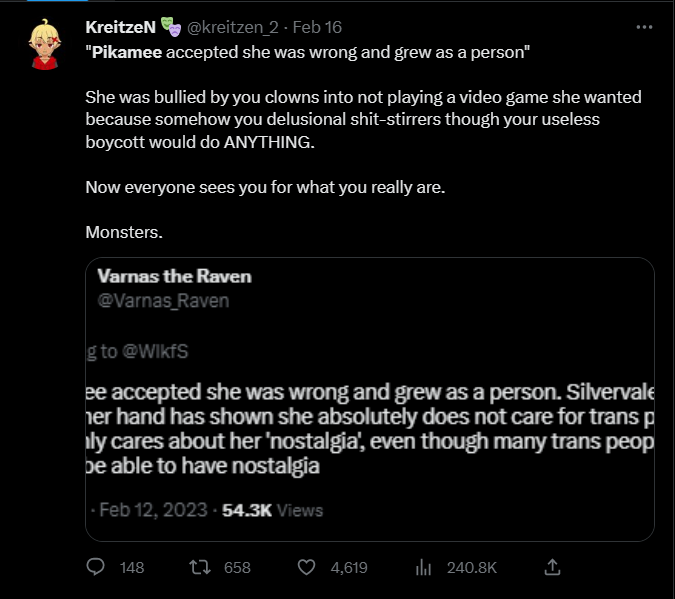Retweet this post via the retweet icon

201,567
